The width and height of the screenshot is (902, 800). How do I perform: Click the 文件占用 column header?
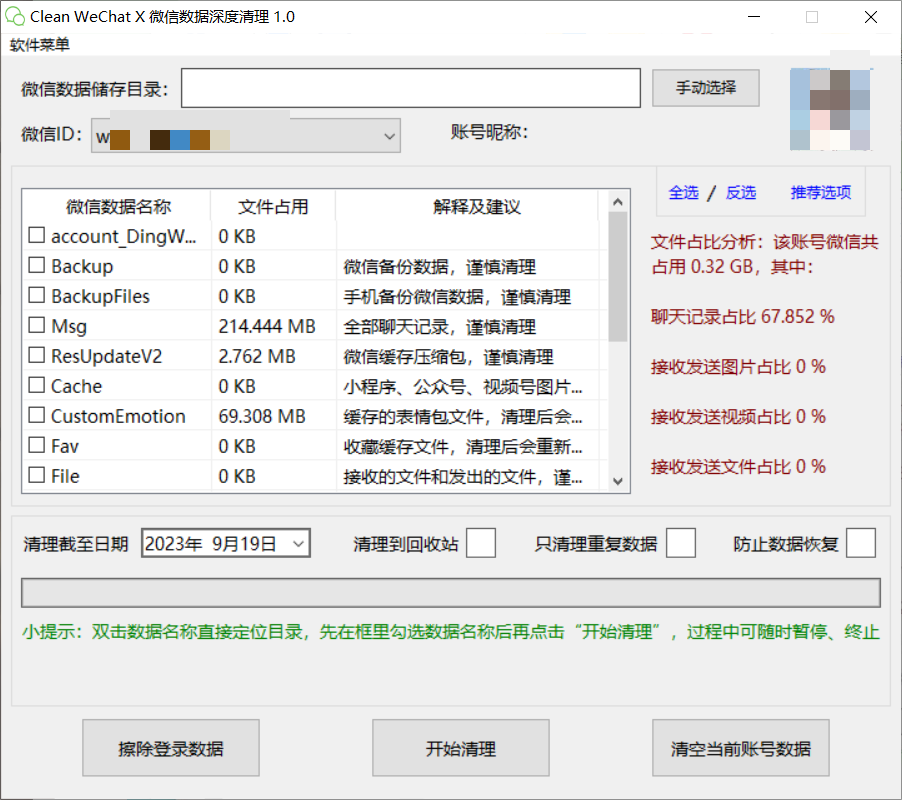pos(273,206)
